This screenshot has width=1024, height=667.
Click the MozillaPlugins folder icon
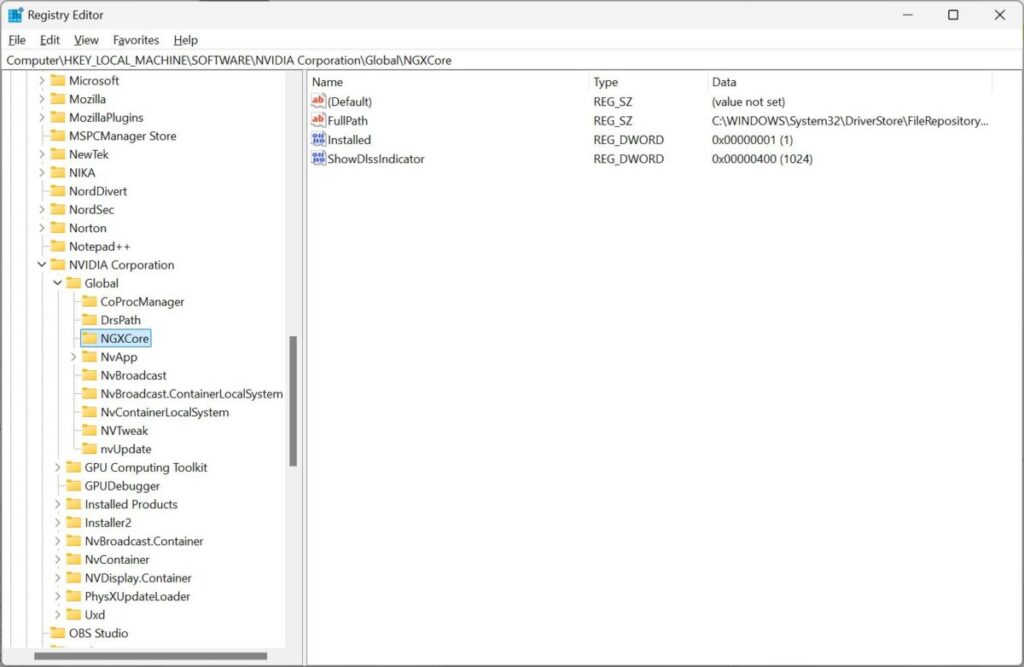click(x=58, y=117)
